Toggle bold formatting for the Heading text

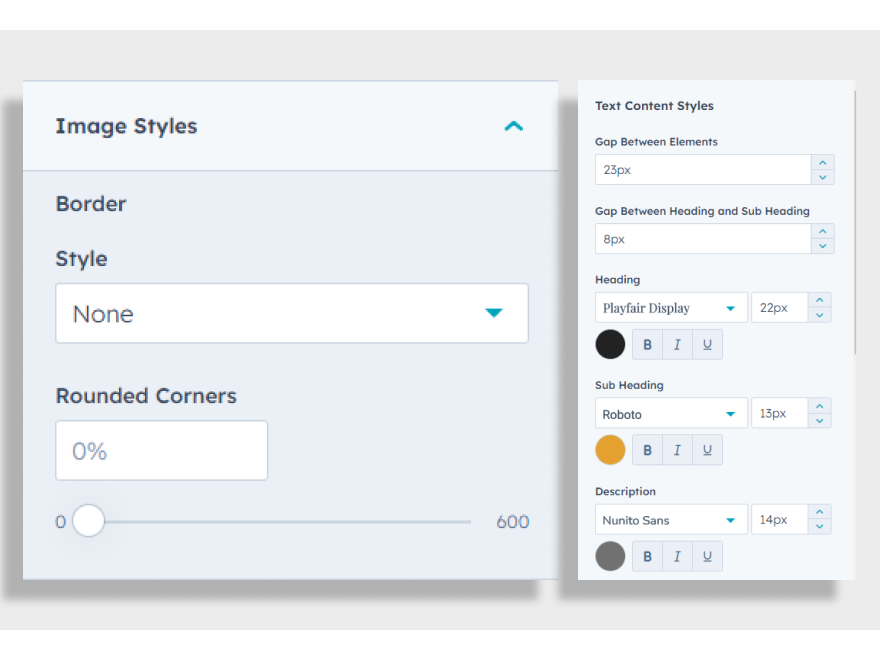(x=647, y=343)
